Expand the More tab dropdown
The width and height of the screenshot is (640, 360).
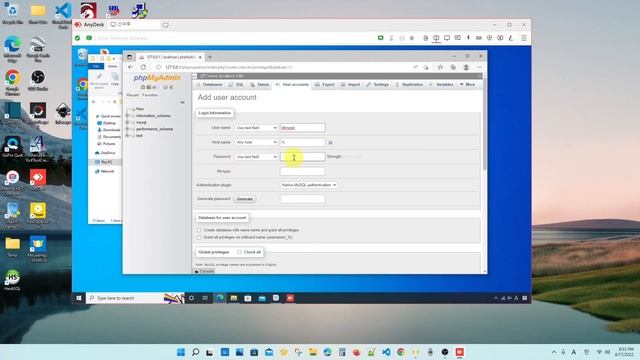pos(468,84)
